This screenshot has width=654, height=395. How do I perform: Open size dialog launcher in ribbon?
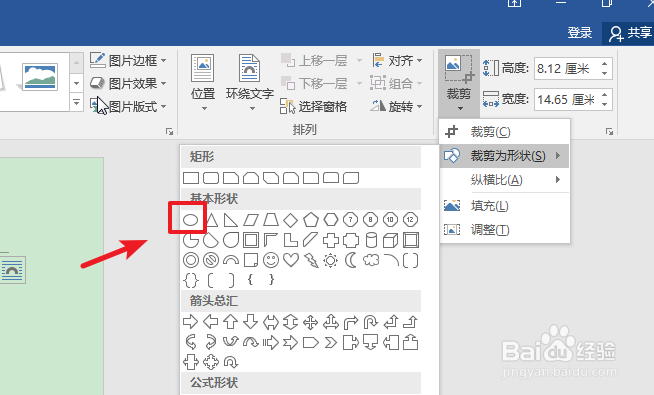pos(609,131)
